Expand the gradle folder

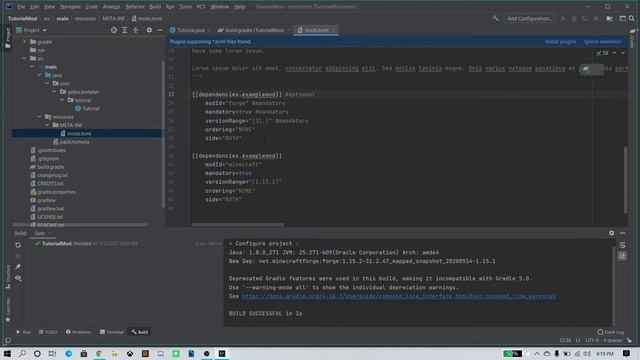[24, 42]
